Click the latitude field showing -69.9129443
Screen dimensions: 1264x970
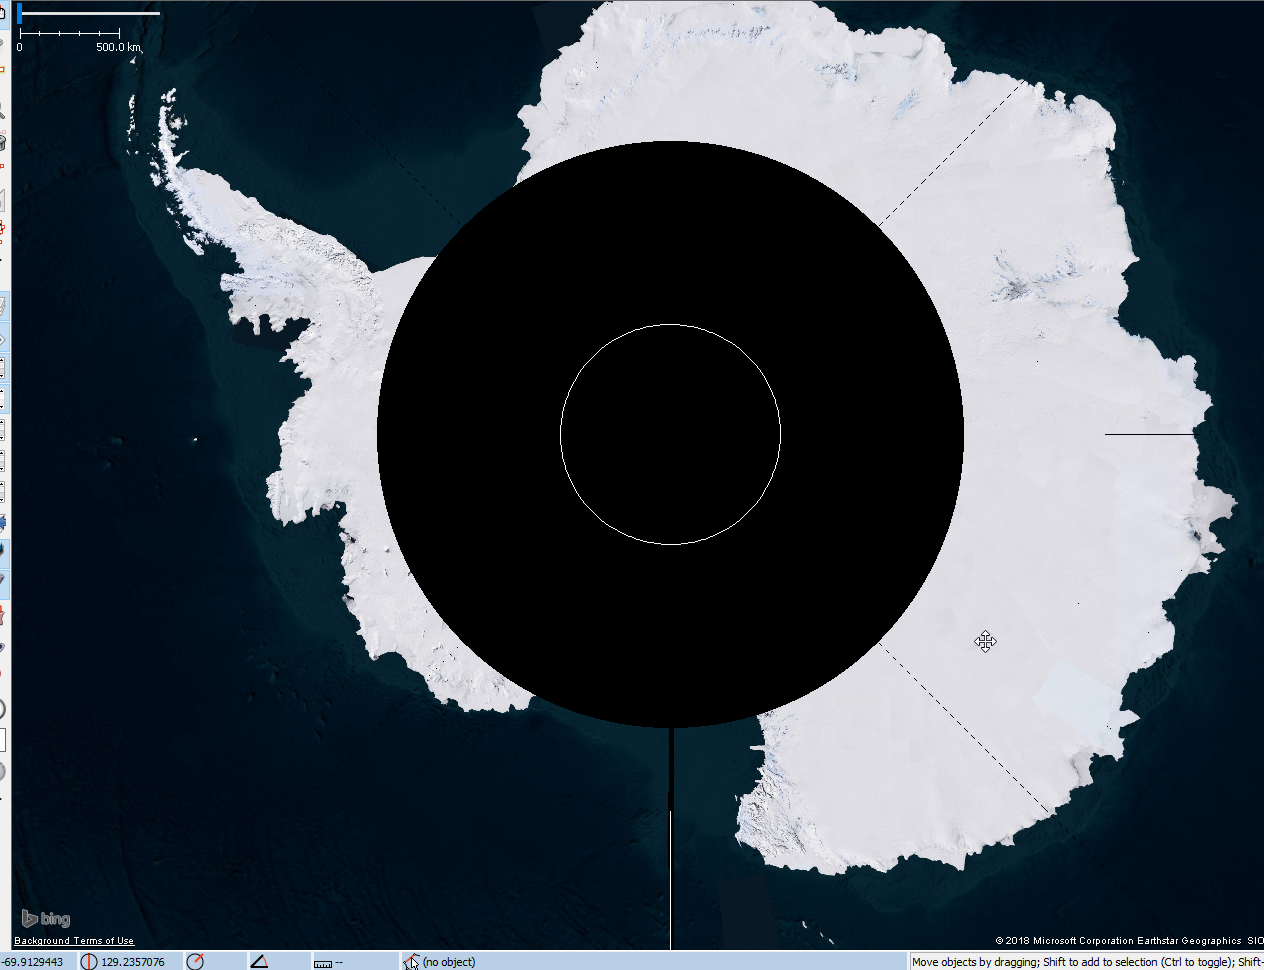click(x=34, y=962)
